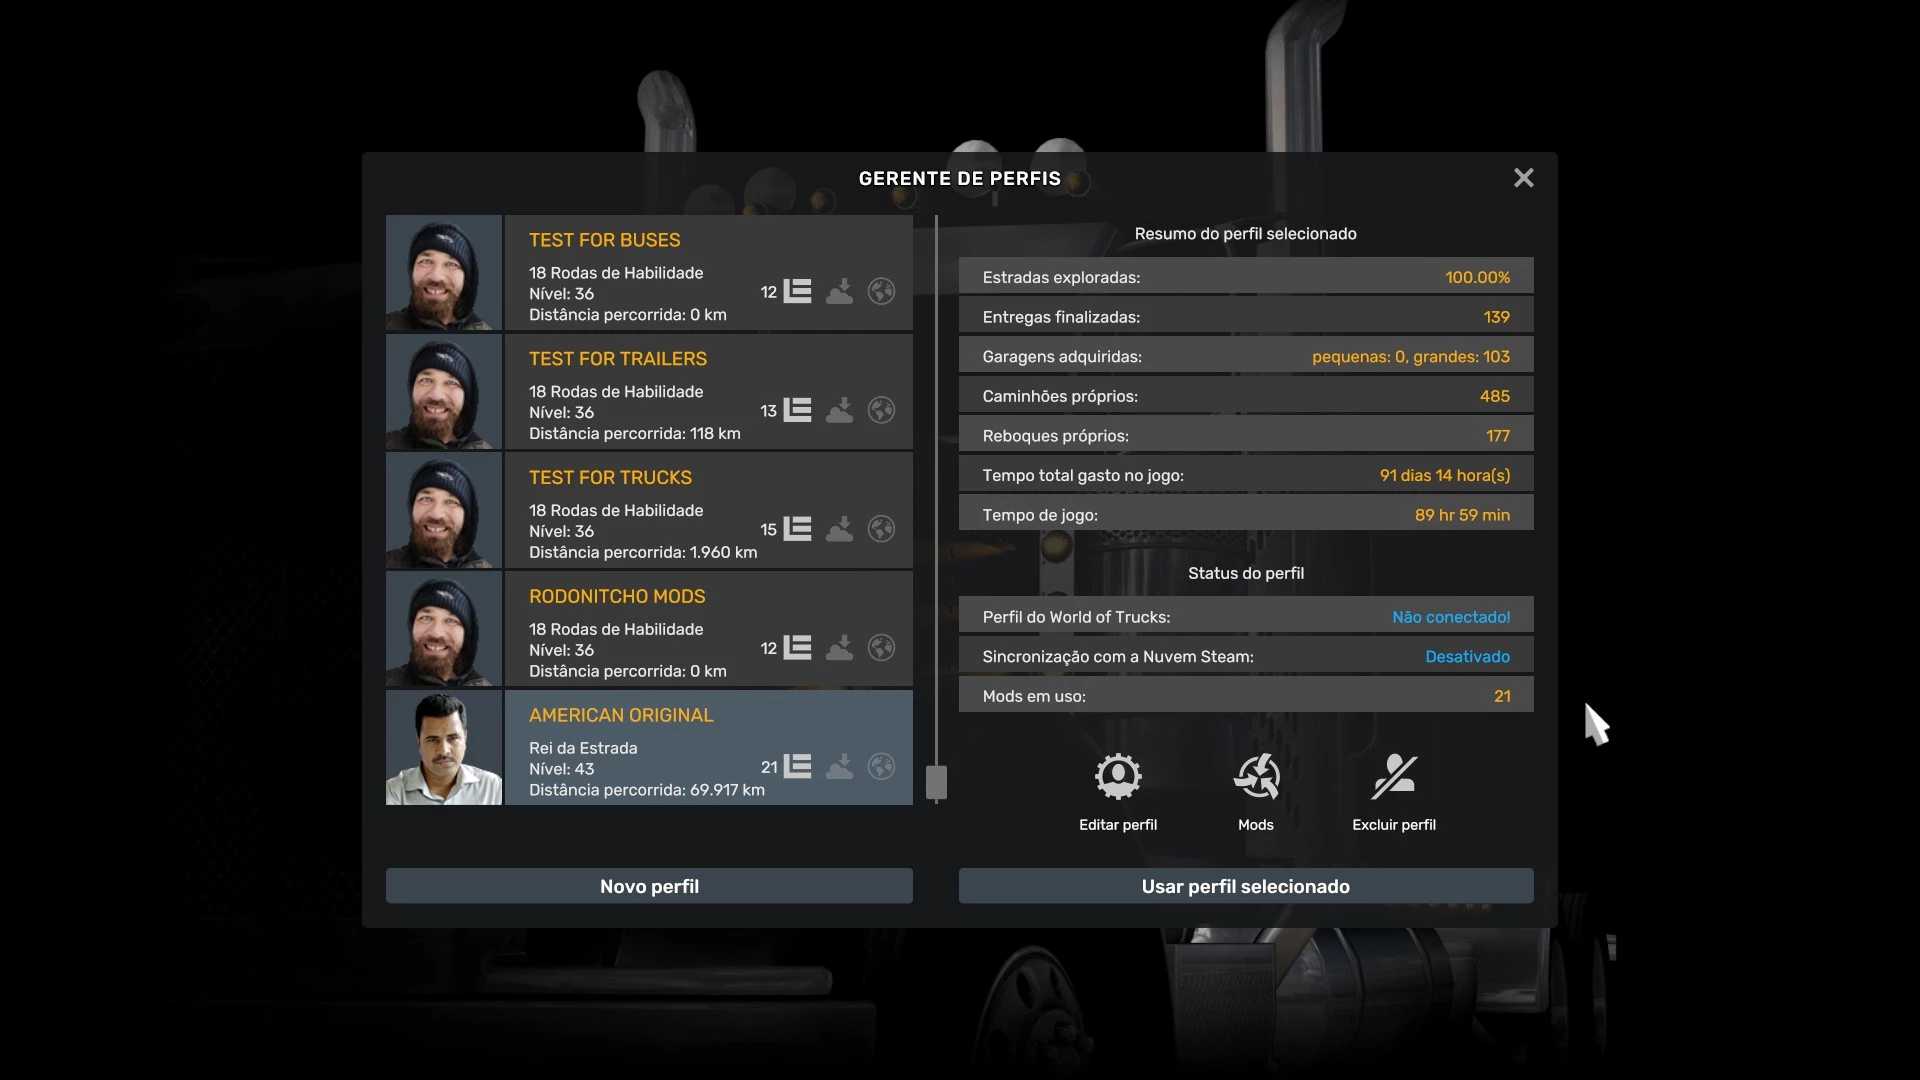
Task: Open Editar perfil gear icon
Action: click(x=1117, y=777)
